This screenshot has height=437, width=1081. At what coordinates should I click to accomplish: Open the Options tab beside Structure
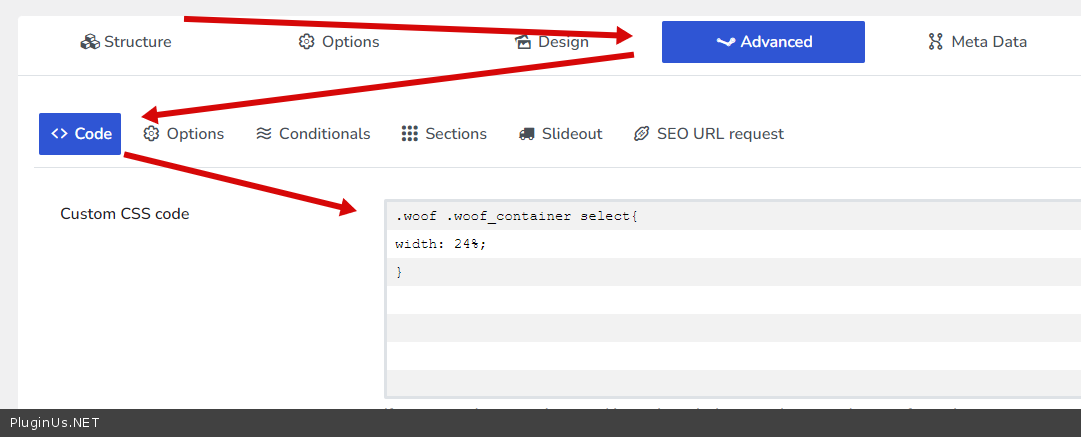pyautogui.click(x=339, y=42)
